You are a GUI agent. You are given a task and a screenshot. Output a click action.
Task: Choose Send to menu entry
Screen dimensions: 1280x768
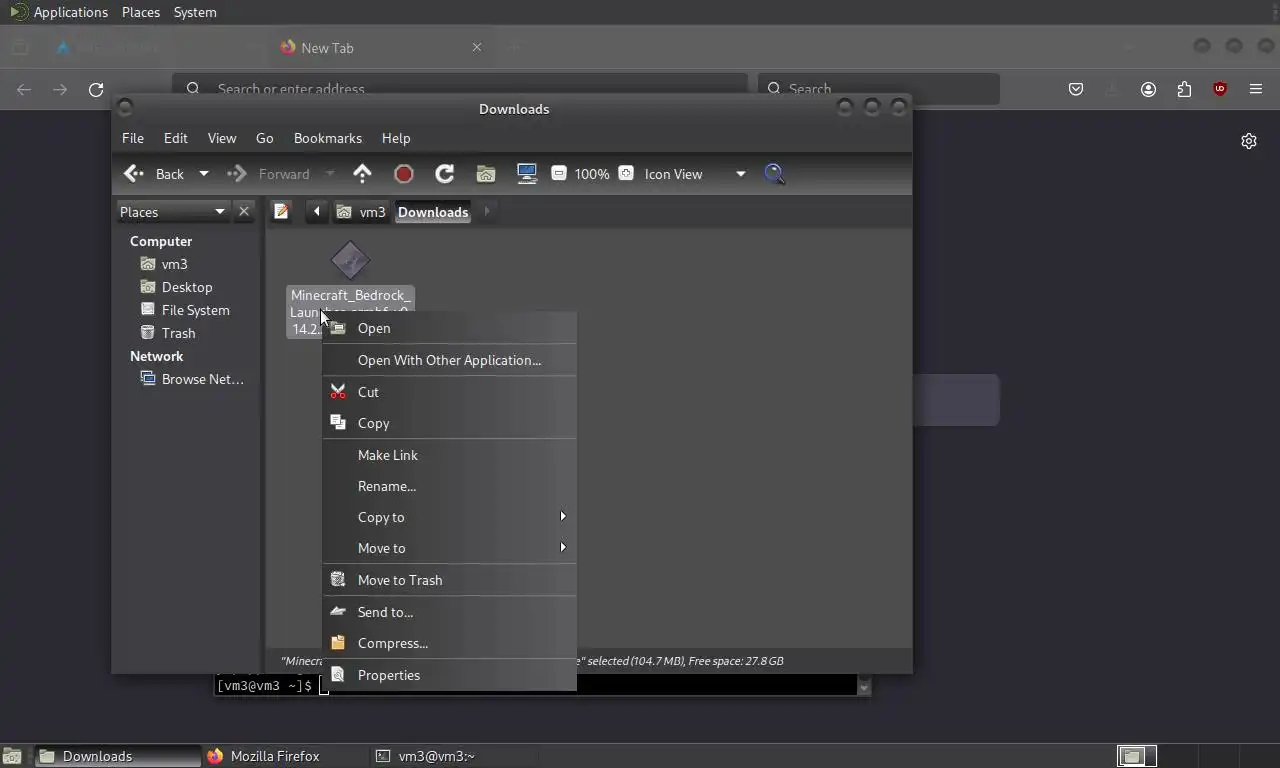(x=449, y=612)
